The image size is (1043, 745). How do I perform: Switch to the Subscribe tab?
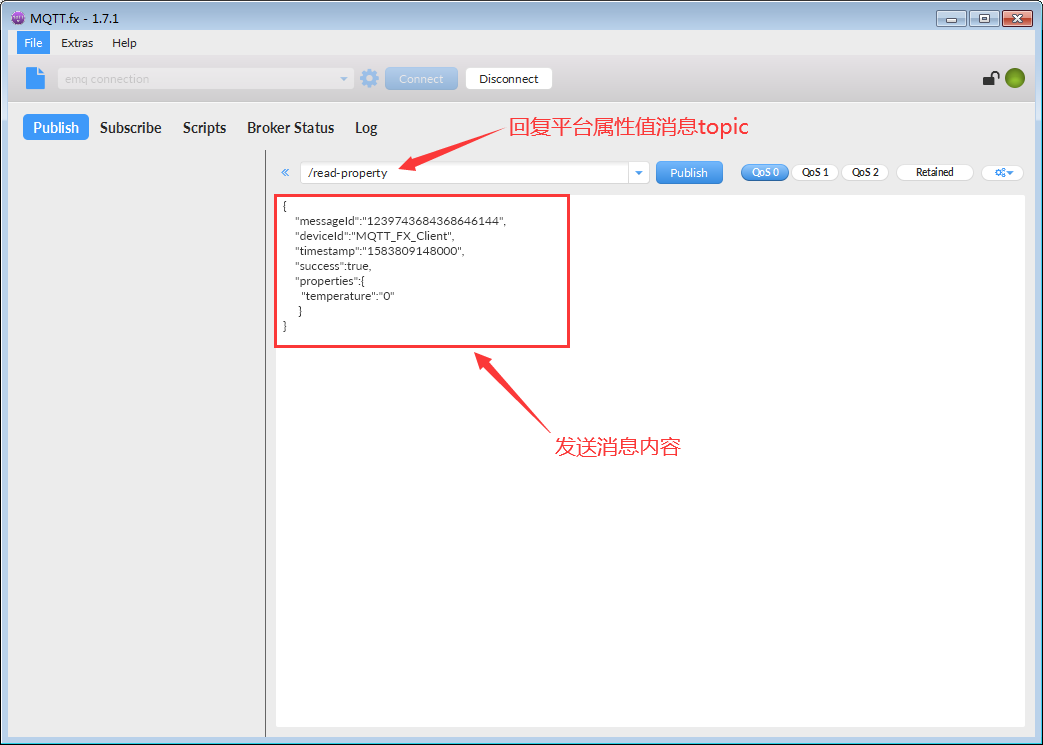[x=130, y=128]
